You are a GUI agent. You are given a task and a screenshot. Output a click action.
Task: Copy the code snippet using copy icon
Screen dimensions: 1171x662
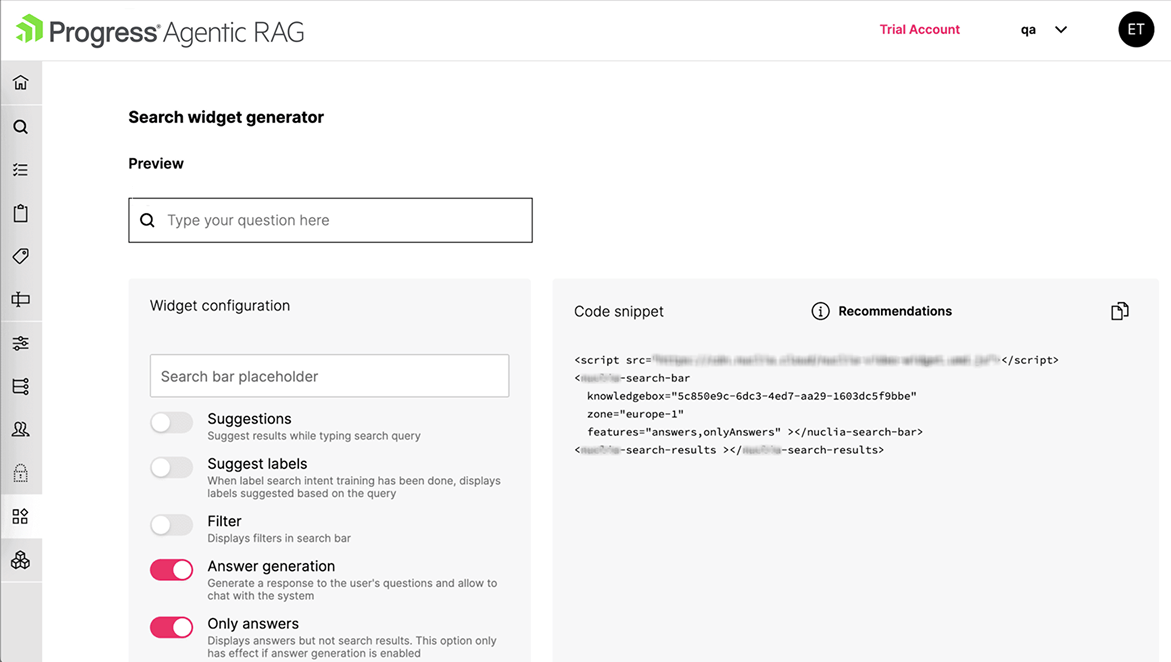[x=1119, y=311]
